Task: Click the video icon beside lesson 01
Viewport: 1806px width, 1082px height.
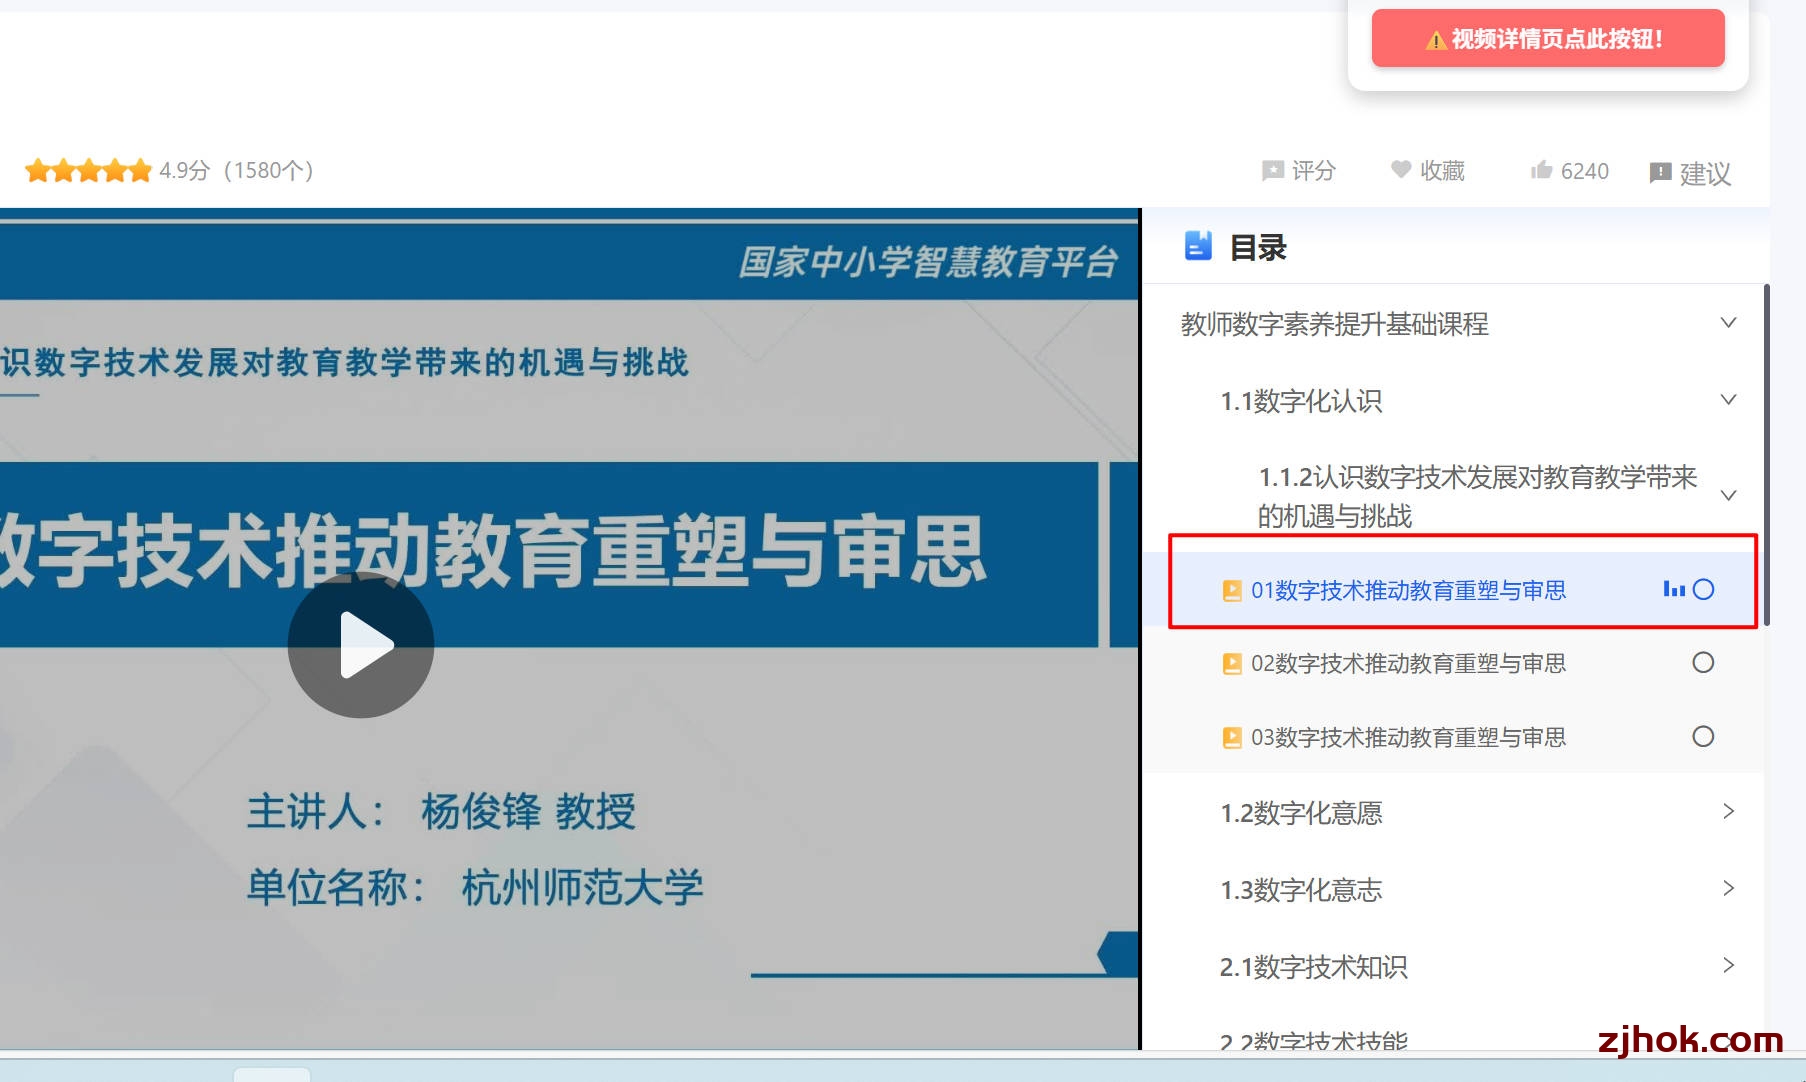Action: point(1232,591)
